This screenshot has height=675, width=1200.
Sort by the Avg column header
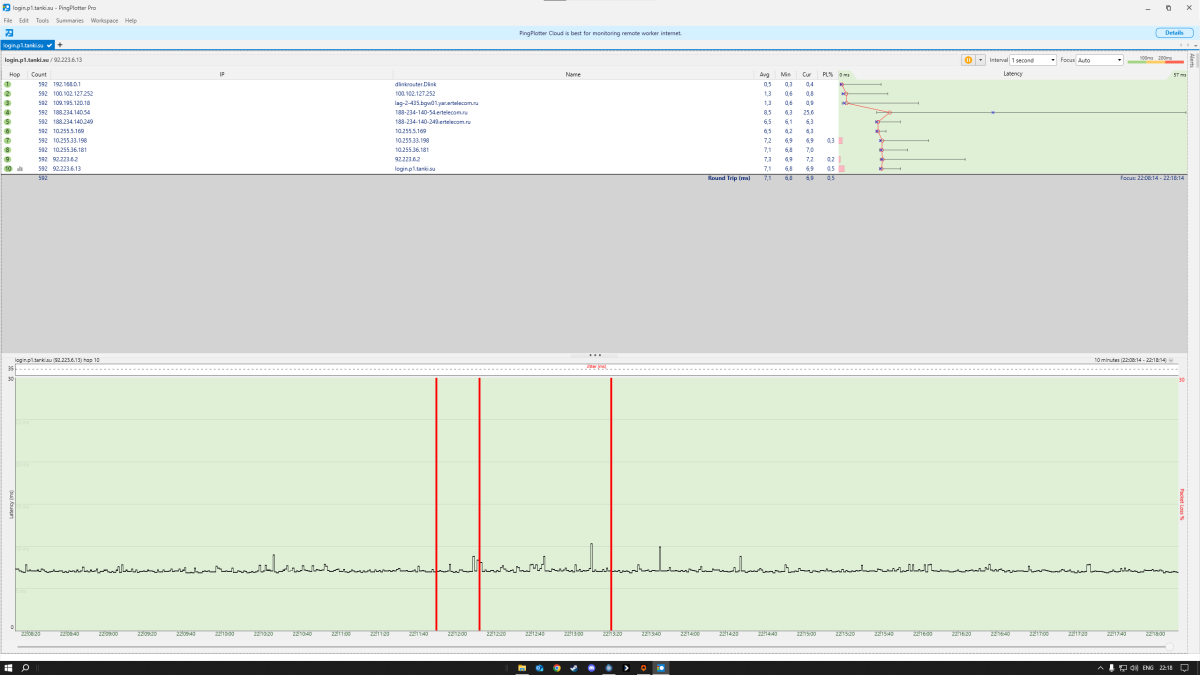(x=766, y=74)
